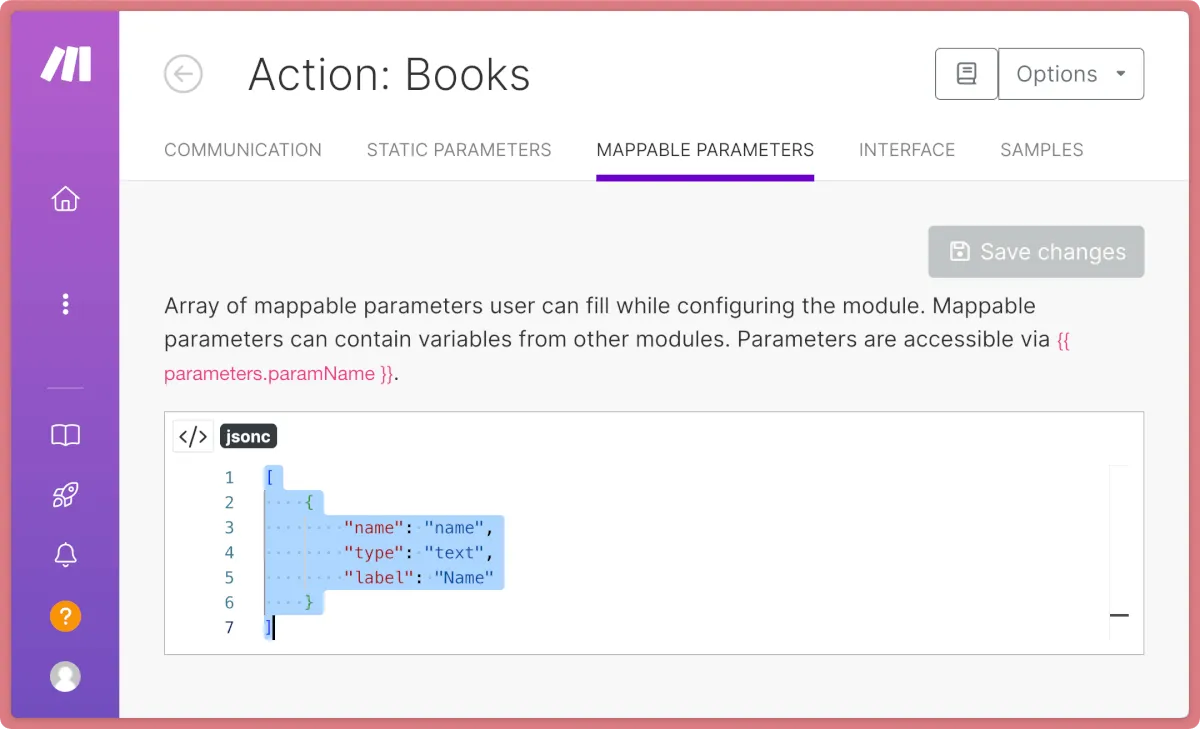Open notifications bell icon
Screen dimensions: 1200x729
[65, 556]
